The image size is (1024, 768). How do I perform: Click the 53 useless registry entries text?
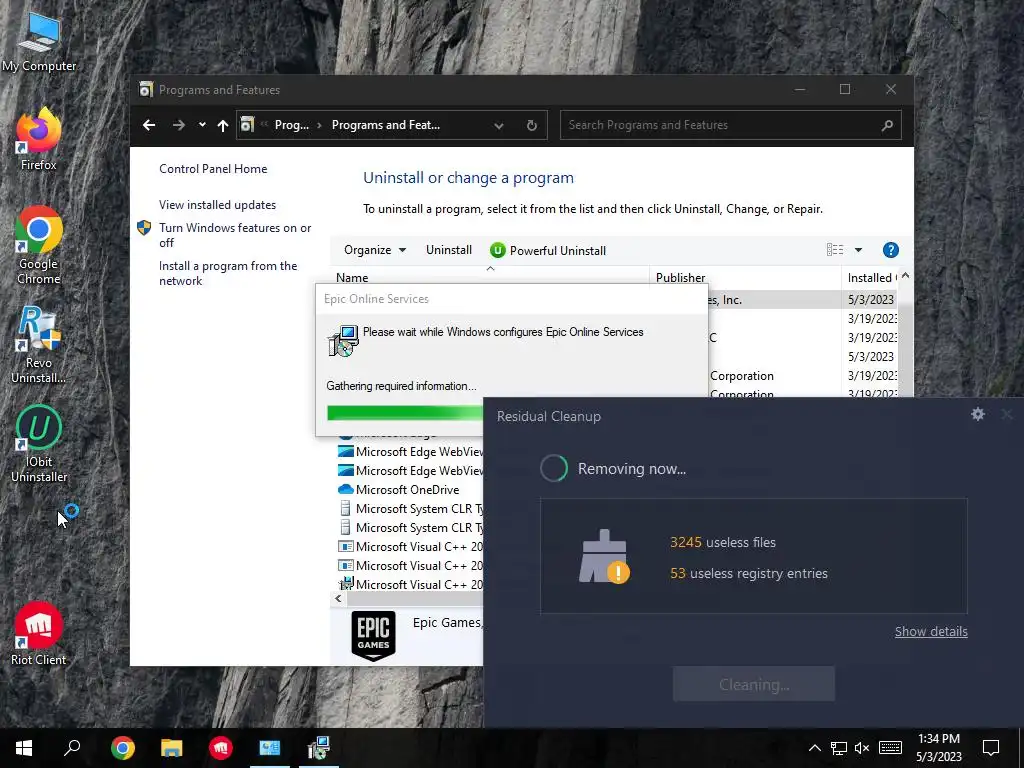pyautogui.click(x=748, y=573)
